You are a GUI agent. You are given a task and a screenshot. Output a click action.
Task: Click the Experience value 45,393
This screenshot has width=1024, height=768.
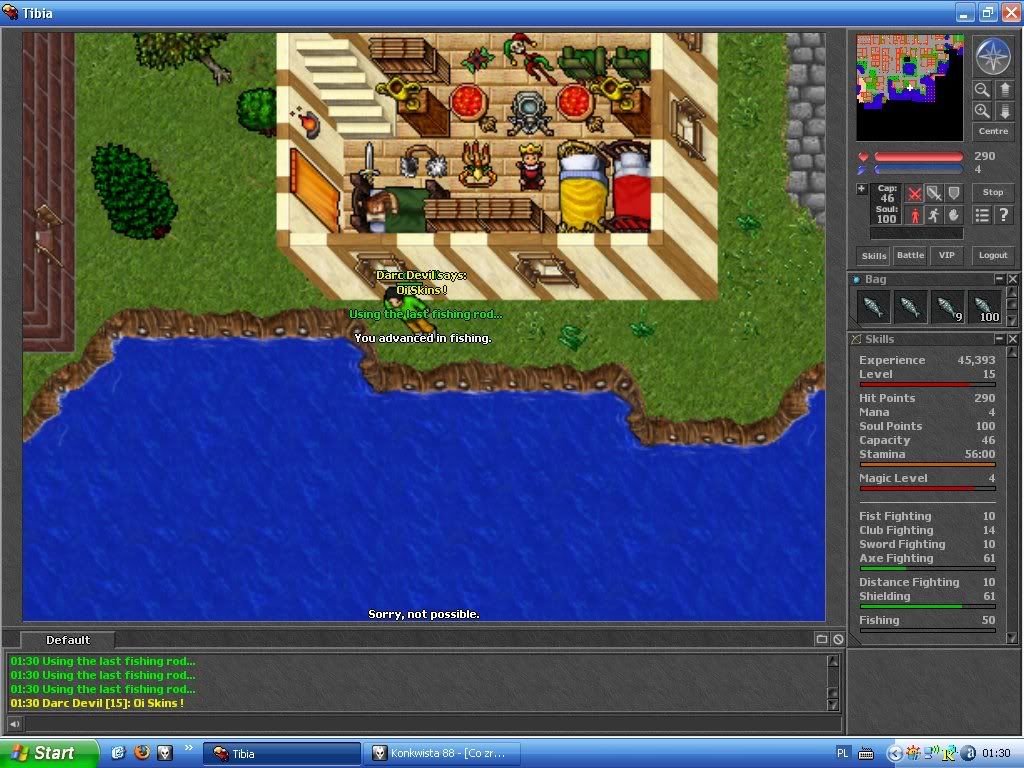click(976, 360)
